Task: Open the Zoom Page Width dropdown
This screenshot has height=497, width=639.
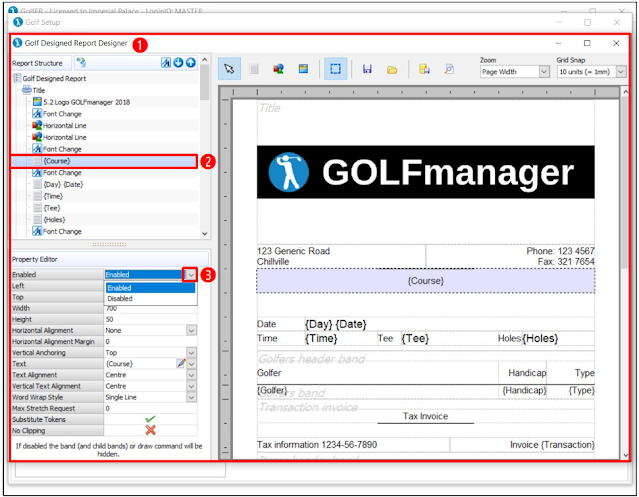Action: 544,72
